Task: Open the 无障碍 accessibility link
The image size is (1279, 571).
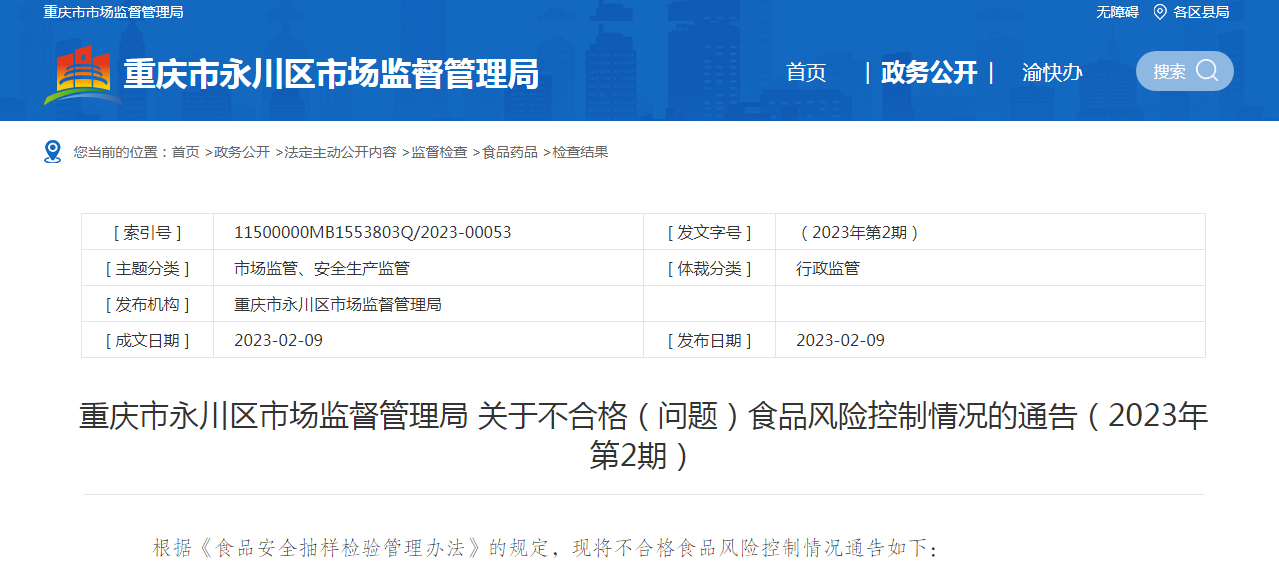Action: point(1117,12)
